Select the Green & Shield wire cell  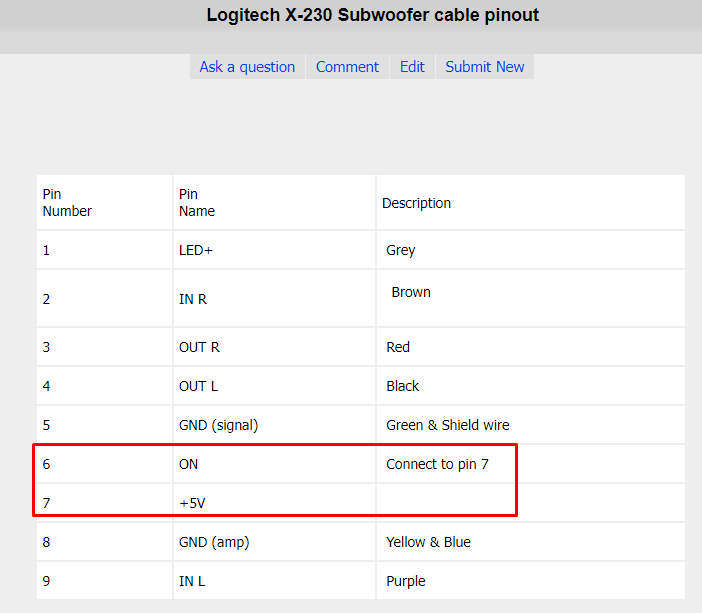531,425
